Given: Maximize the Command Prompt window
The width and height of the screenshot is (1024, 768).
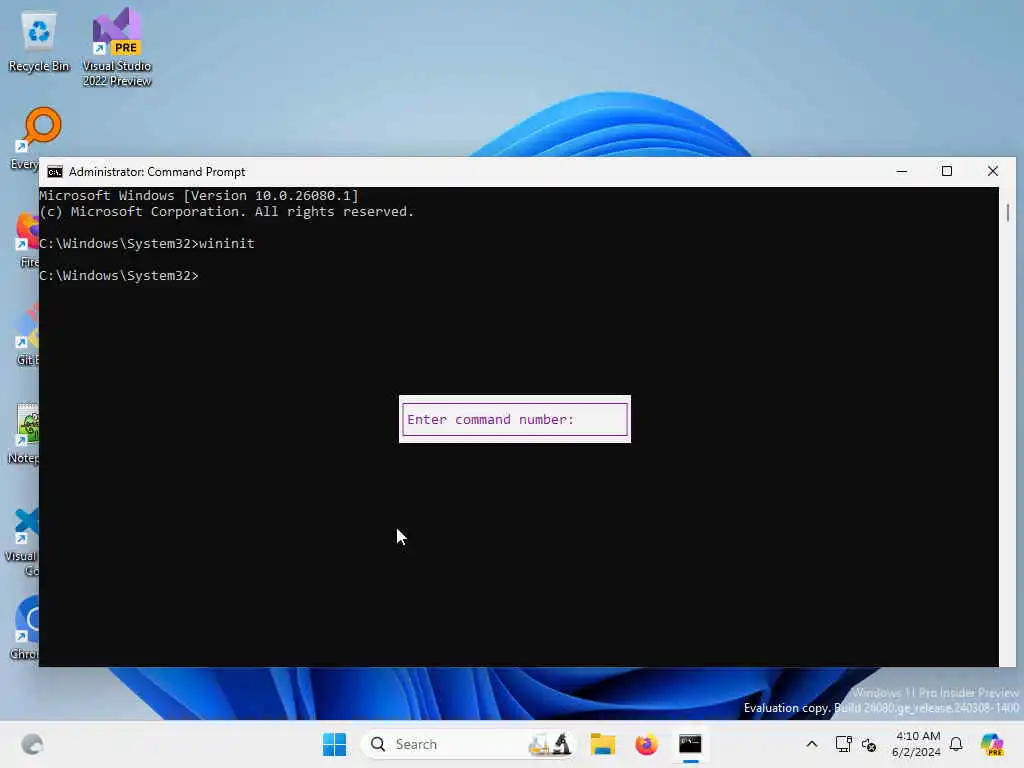Looking at the screenshot, I should pyautogui.click(x=947, y=172).
